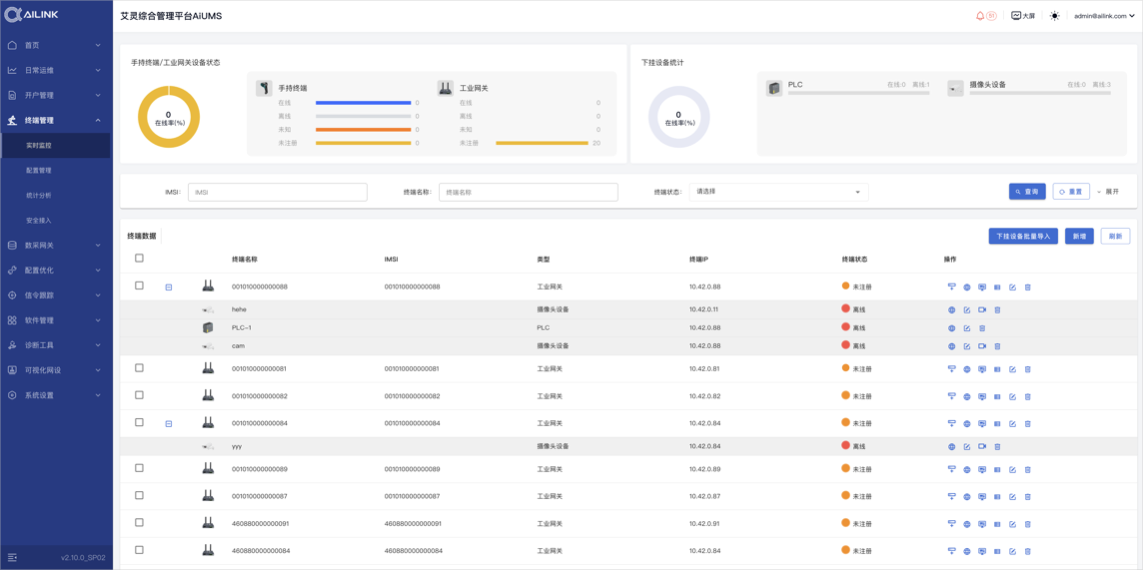Click the monitor icon for 001010000000082
Viewport: 1143px width, 570px height.
pos(982,396)
